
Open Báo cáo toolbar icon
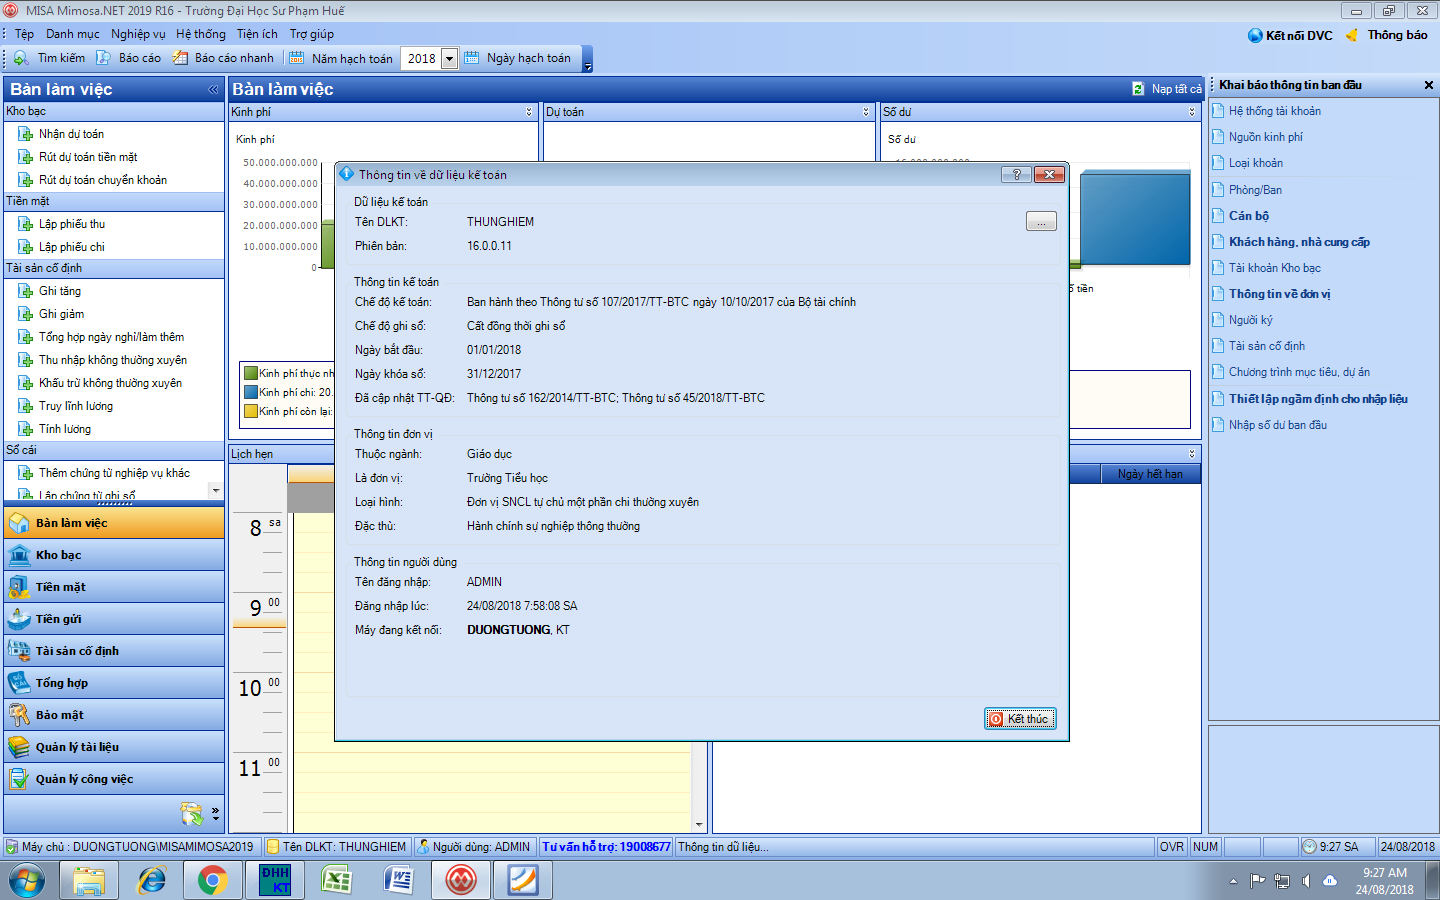point(103,58)
